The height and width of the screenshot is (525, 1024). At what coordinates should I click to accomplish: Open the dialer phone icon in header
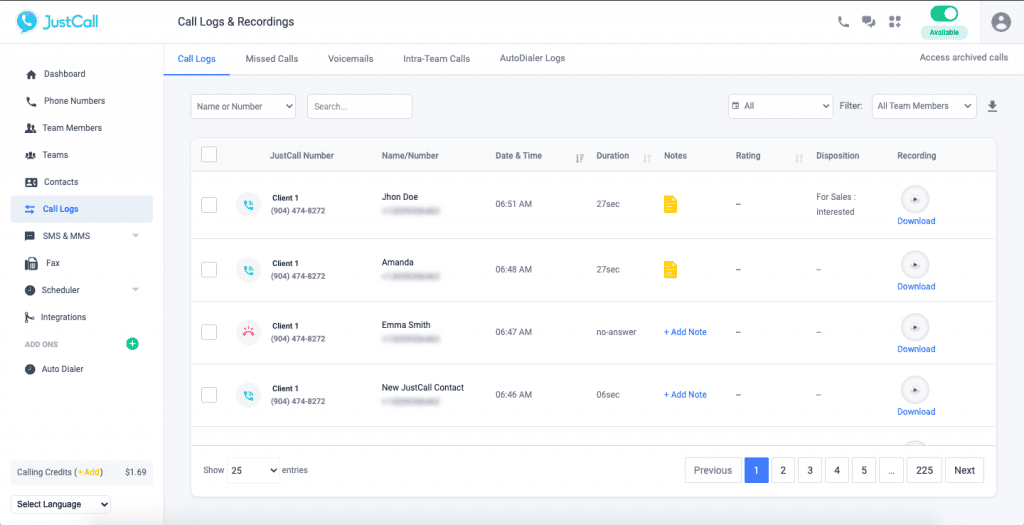tap(843, 22)
